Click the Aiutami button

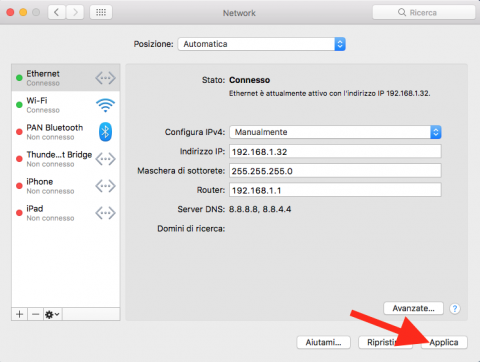pos(323,342)
